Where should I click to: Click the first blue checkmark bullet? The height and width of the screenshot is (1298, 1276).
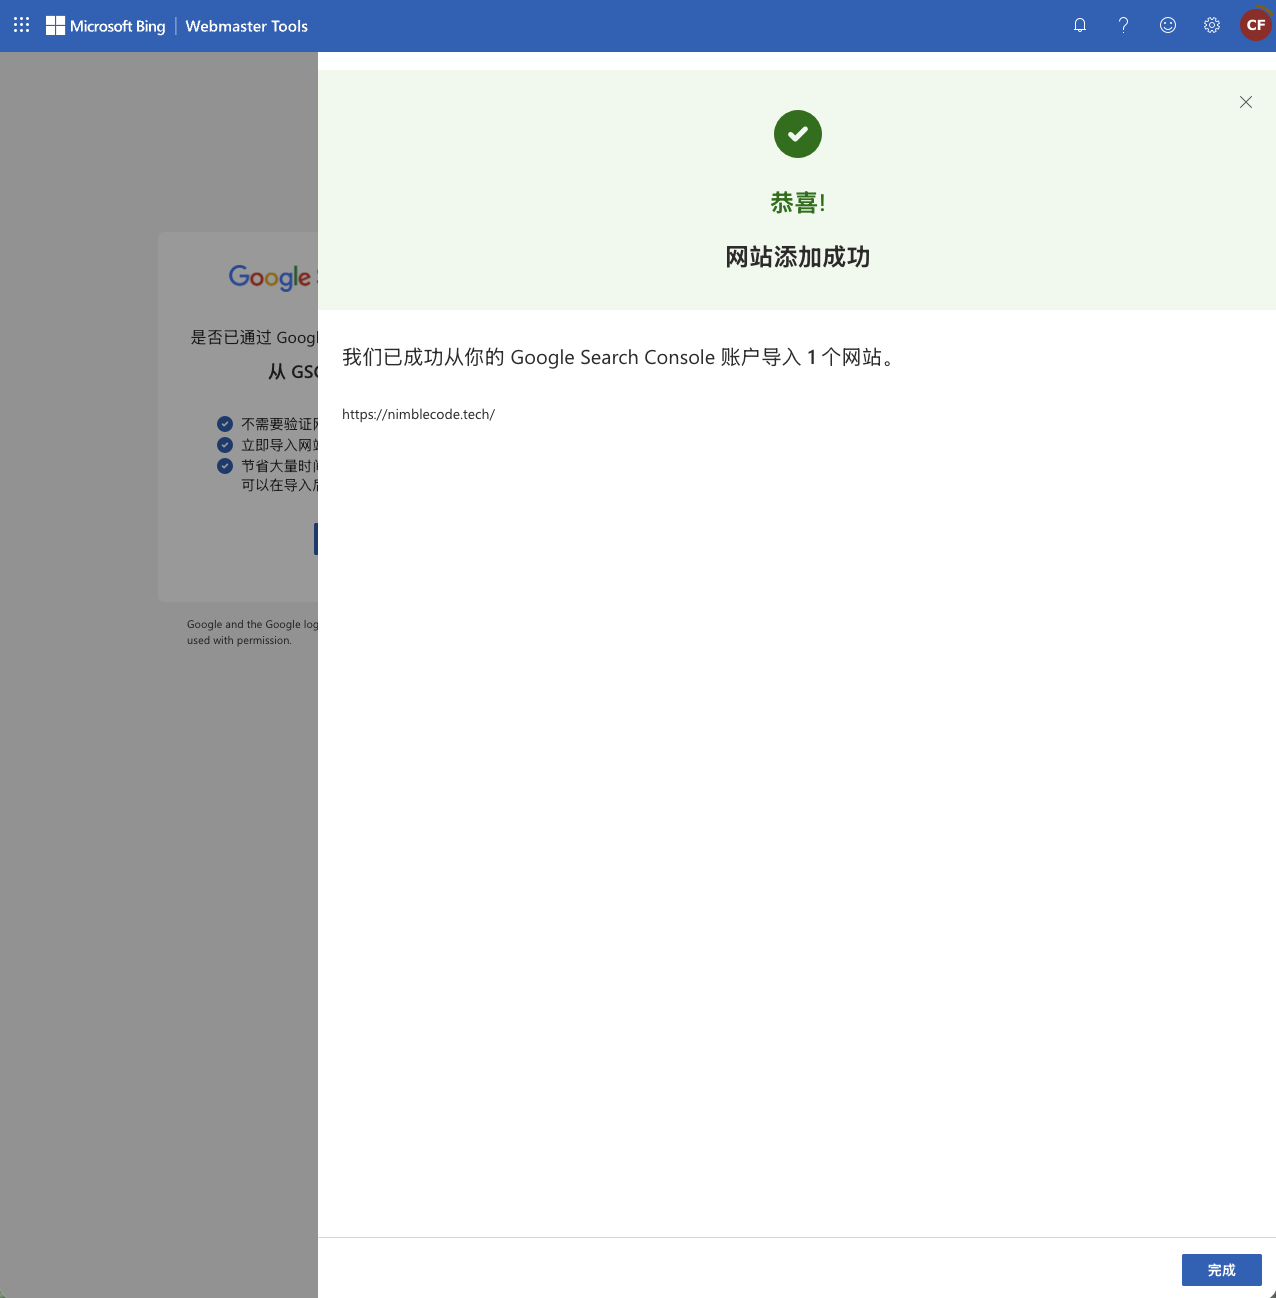225,424
